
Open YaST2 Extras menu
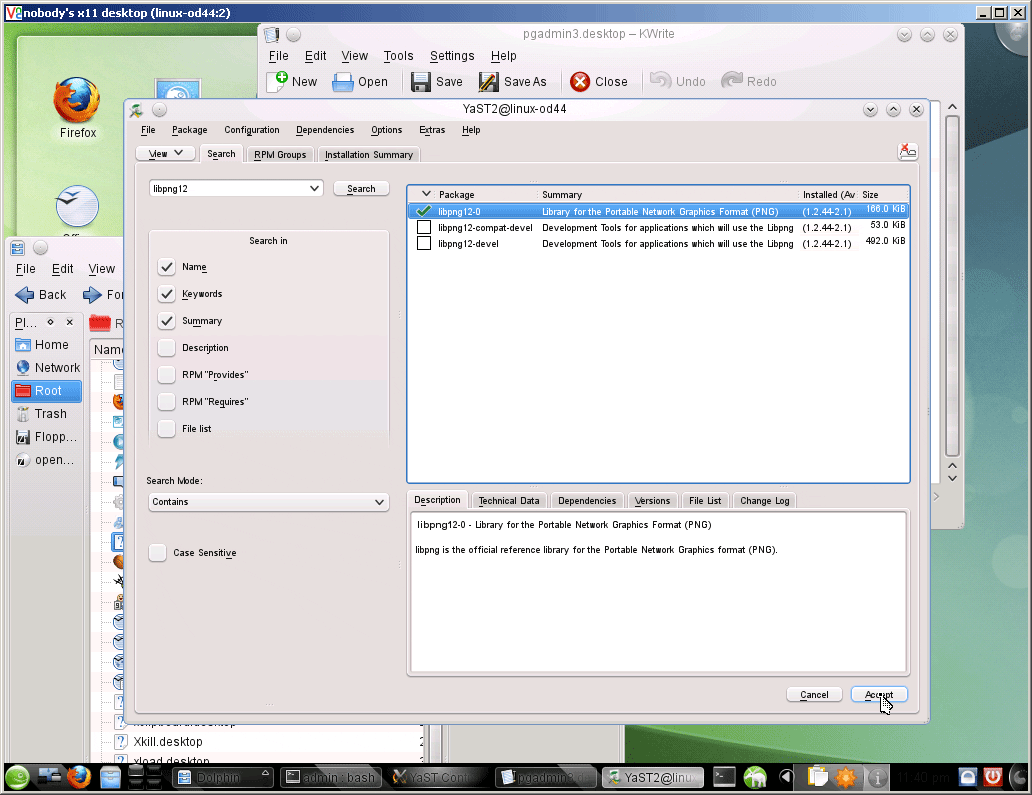(x=432, y=130)
